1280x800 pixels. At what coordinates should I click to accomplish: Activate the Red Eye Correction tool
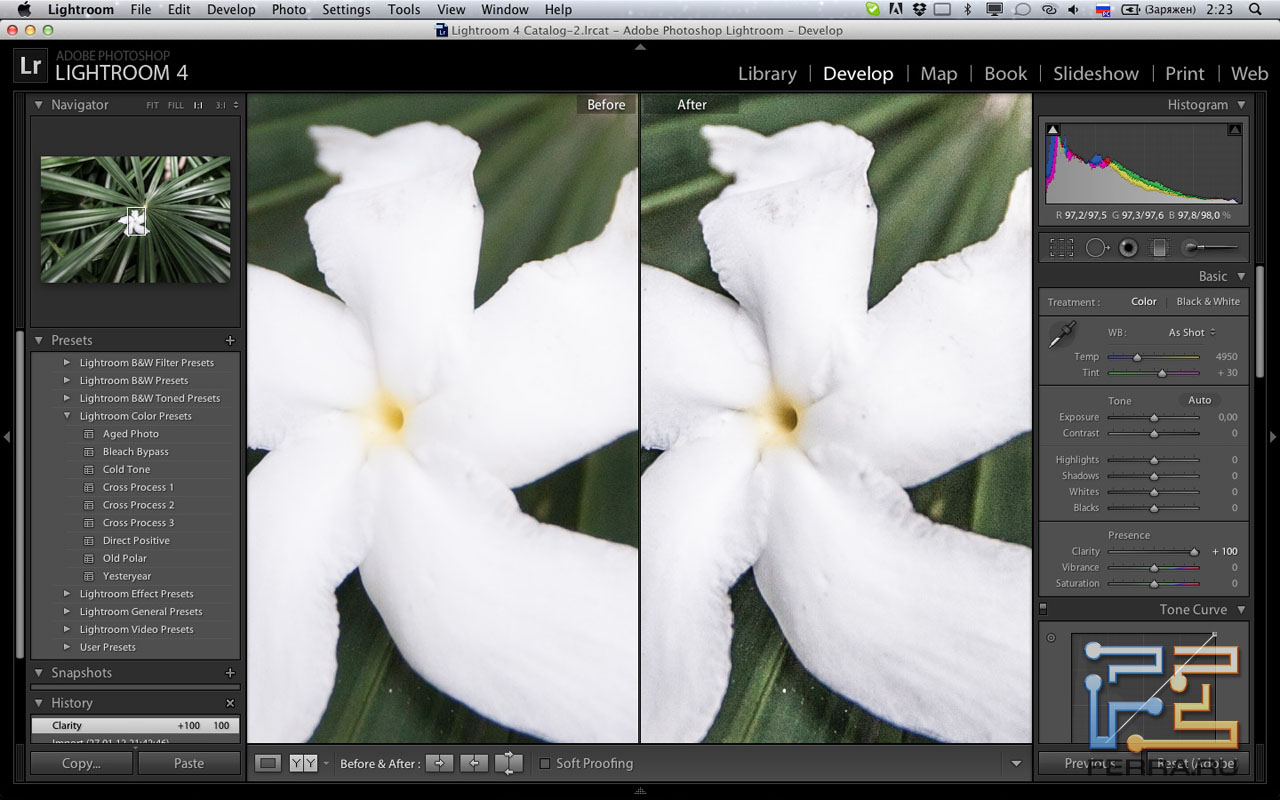tap(1128, 247)
